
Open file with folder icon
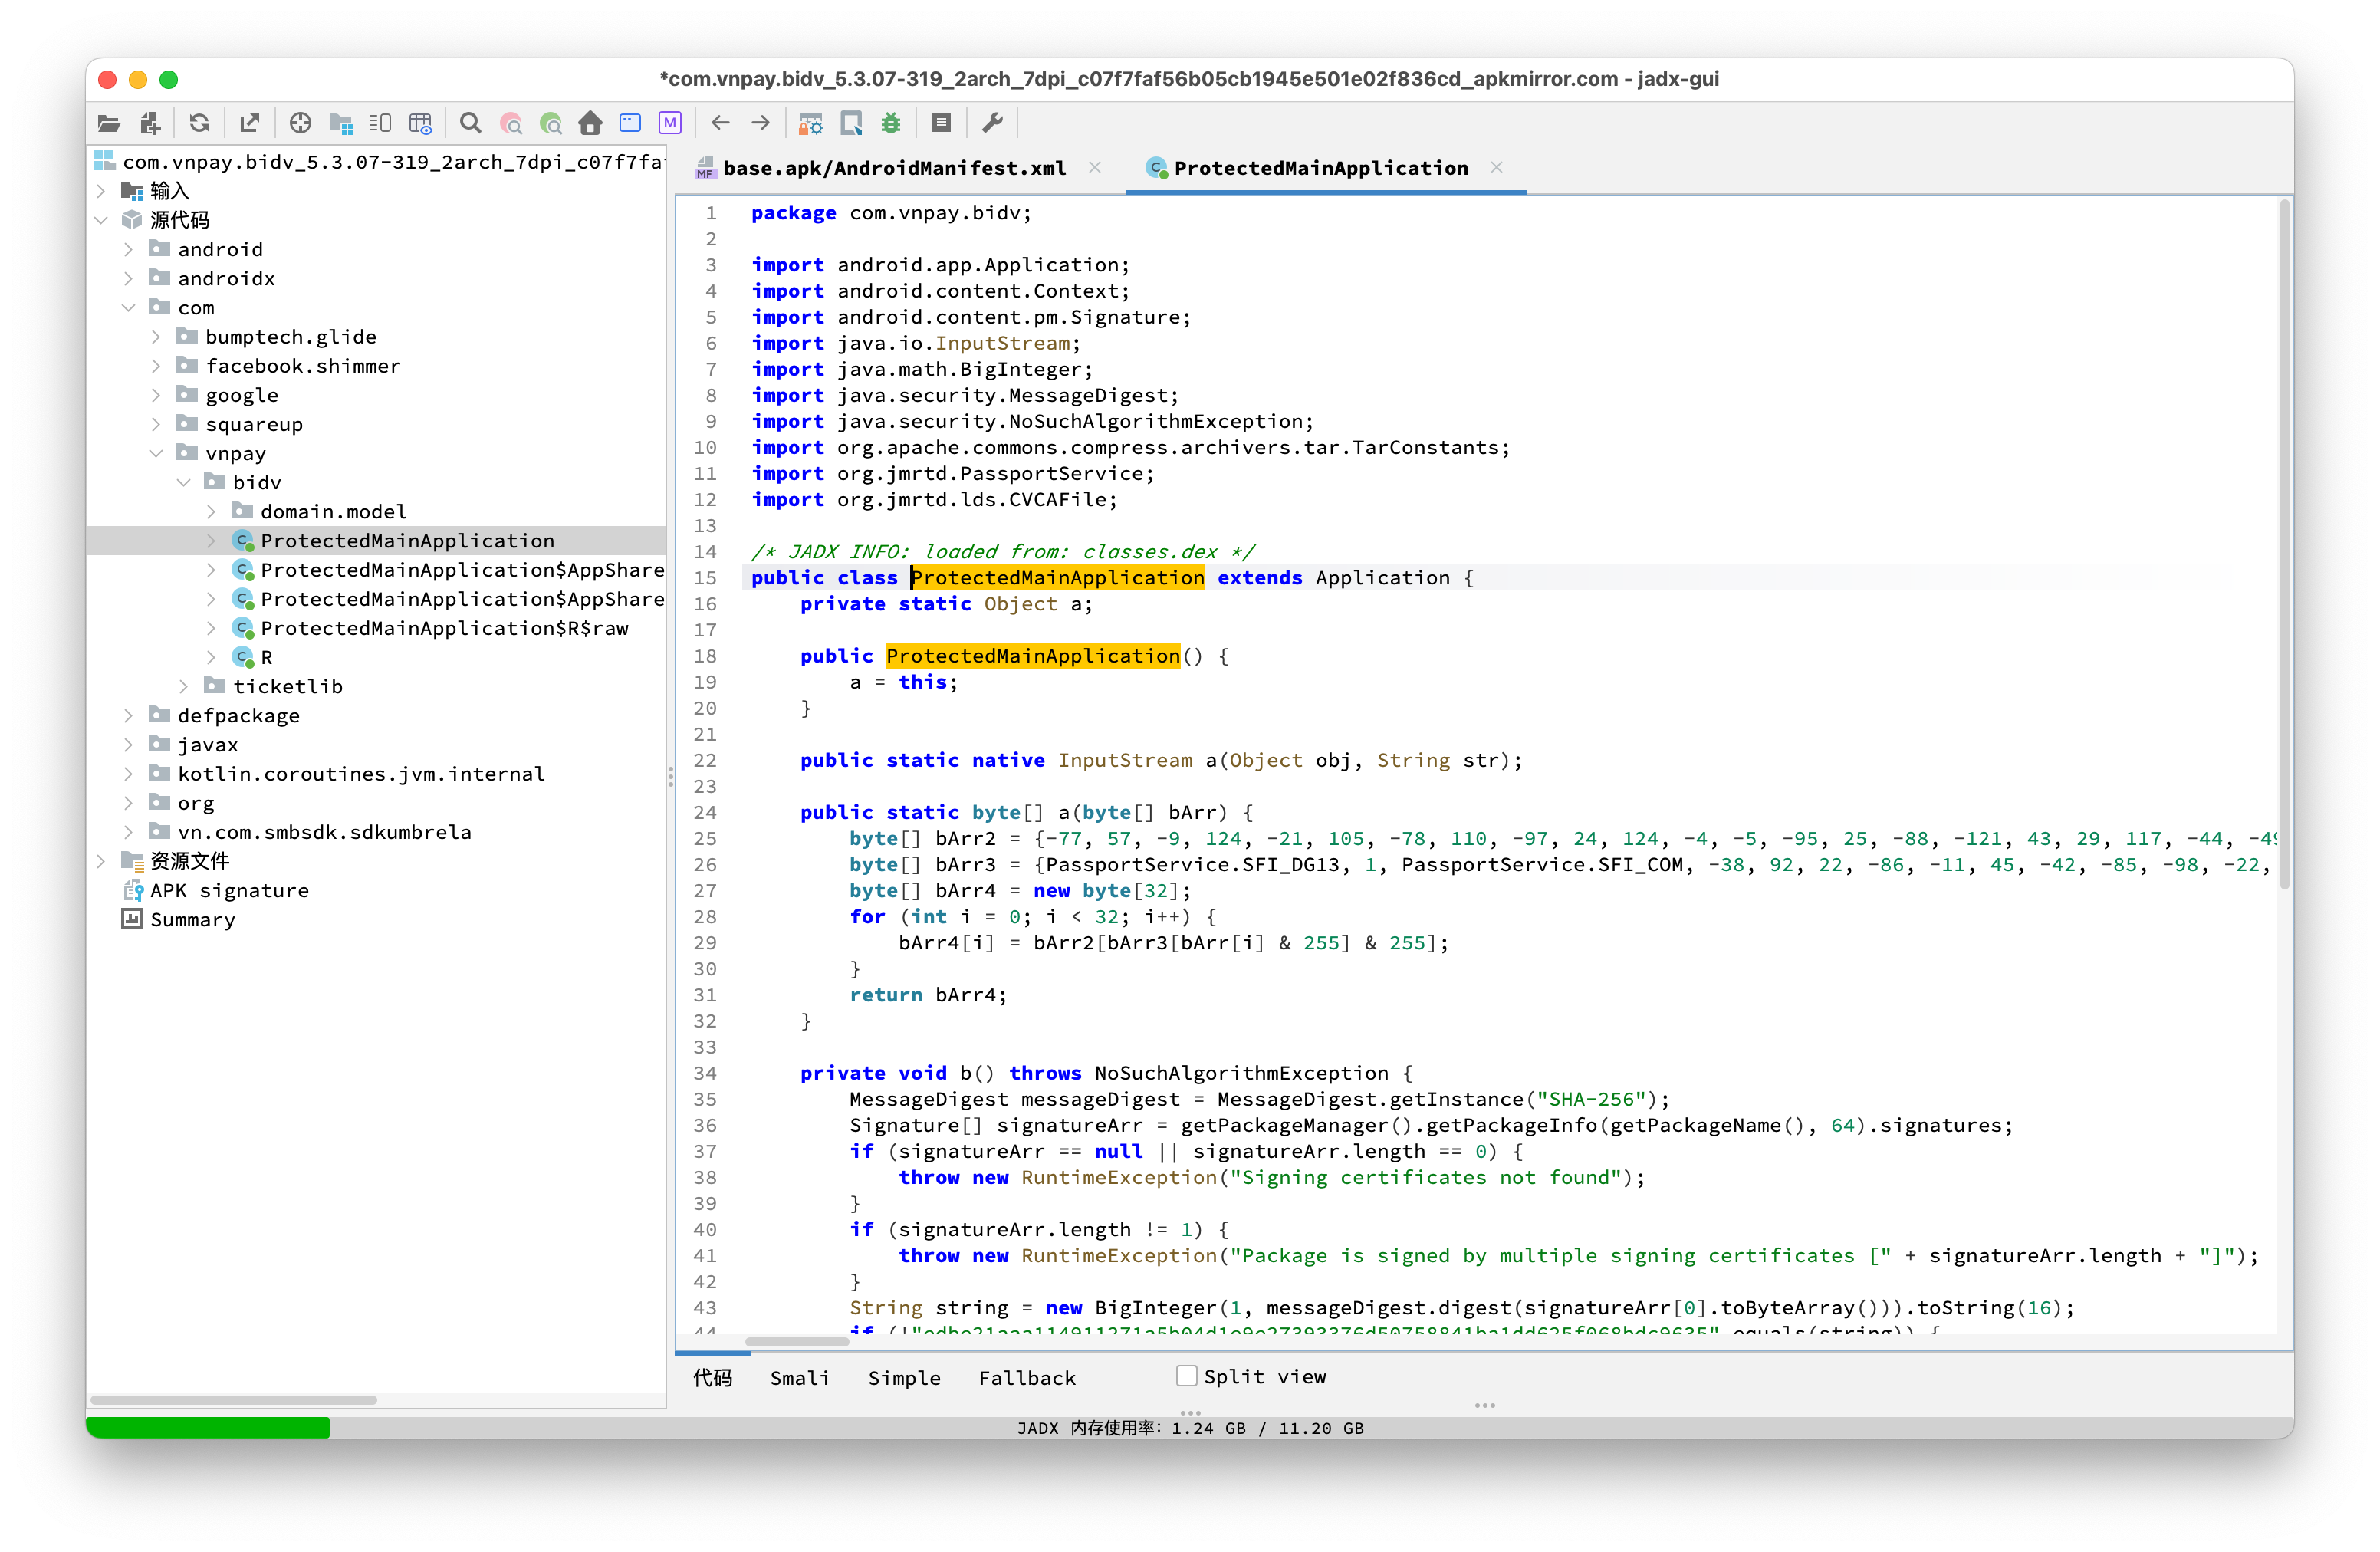tap(109, 123)
